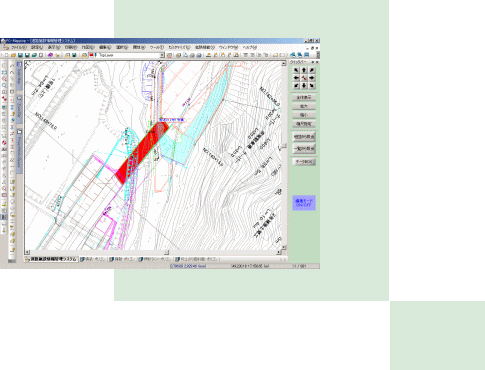The height and width of the screenshot is (370, 485).
Task: Pan the map left with the left arrow
Action: [x=296, y=78]
